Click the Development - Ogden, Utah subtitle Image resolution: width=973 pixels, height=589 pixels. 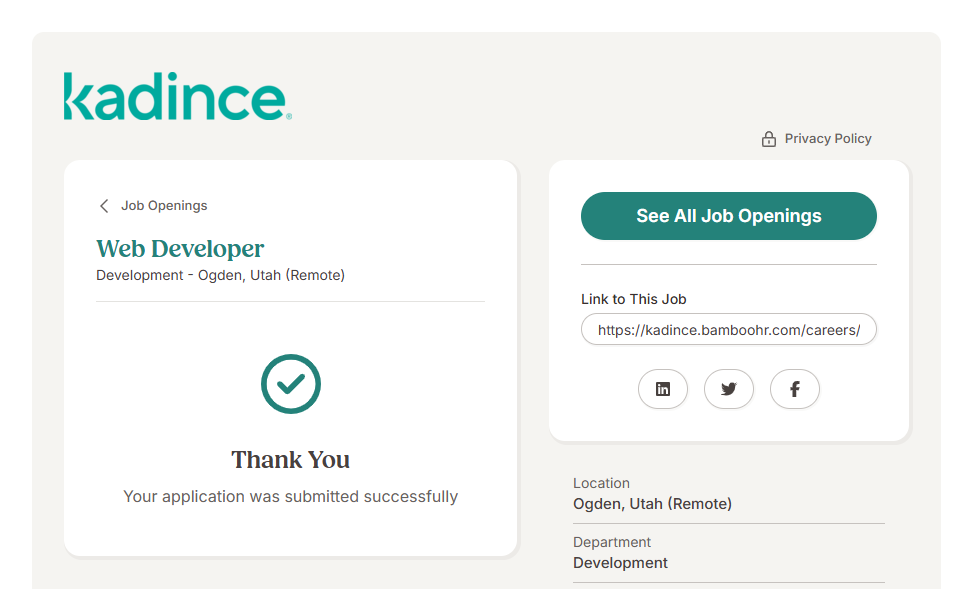coord(220,275)
